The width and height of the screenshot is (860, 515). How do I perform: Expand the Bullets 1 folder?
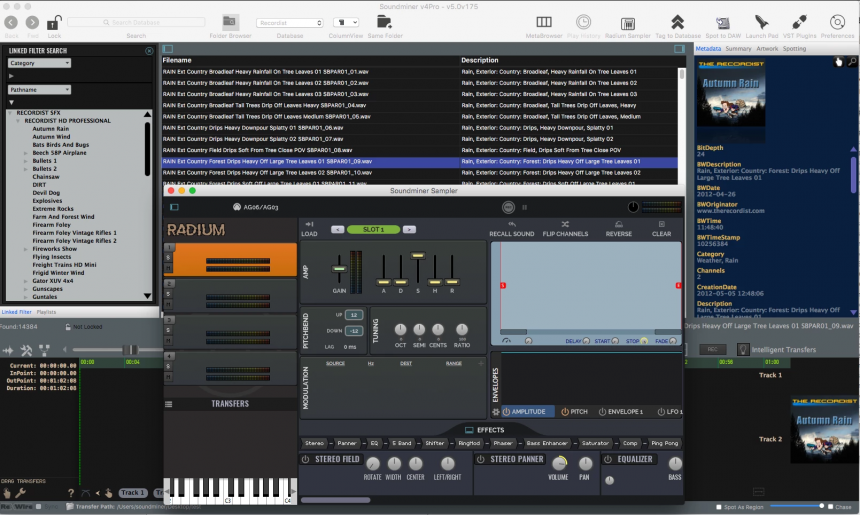tap(26, 161)
